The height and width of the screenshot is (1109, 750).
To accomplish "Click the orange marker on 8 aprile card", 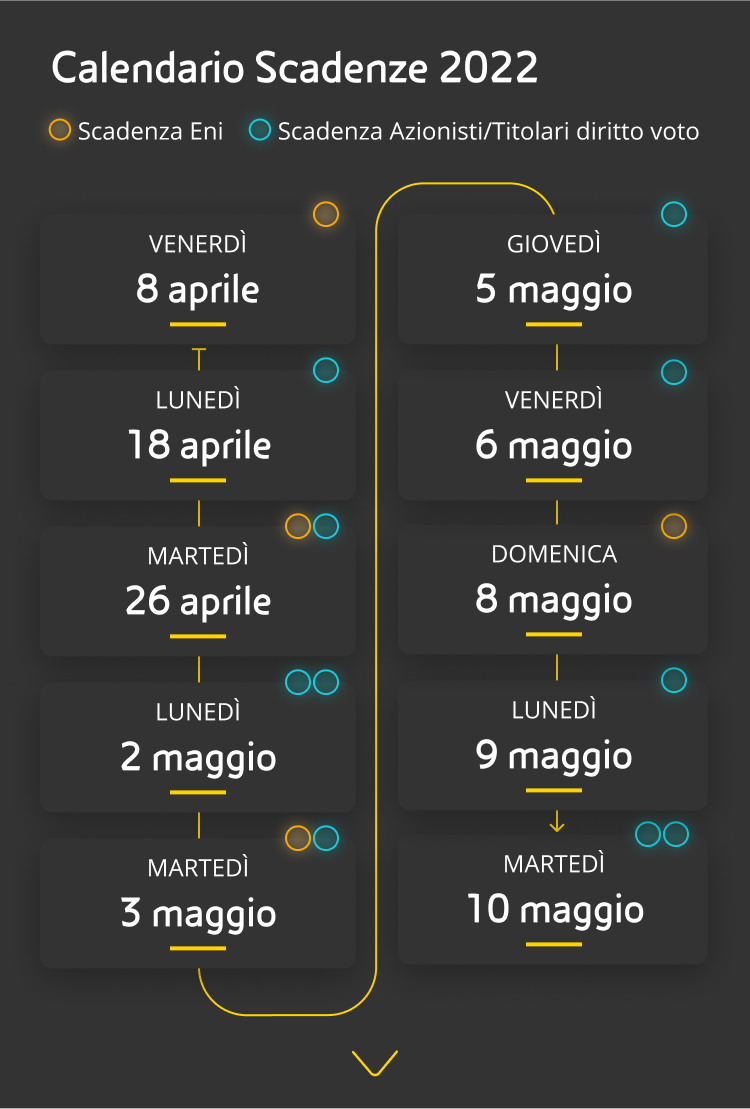I will coord(326,214).
